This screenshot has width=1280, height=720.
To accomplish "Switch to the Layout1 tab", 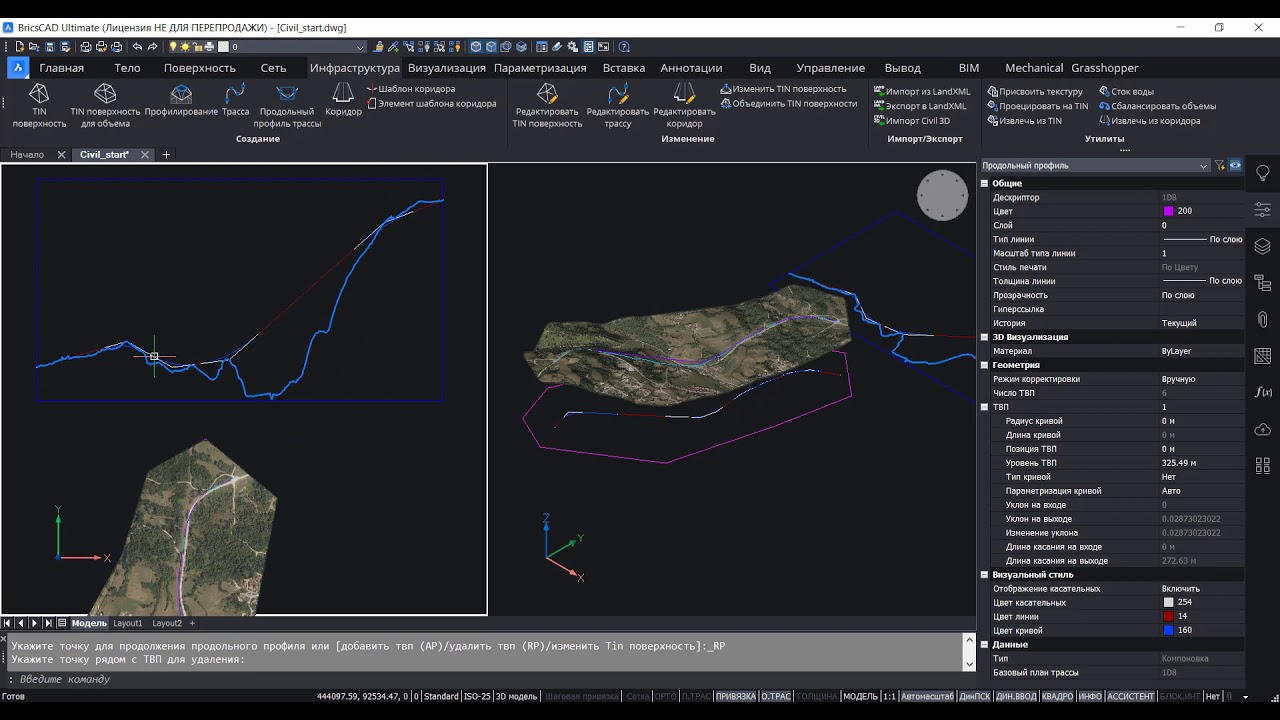I will (127, 623).
